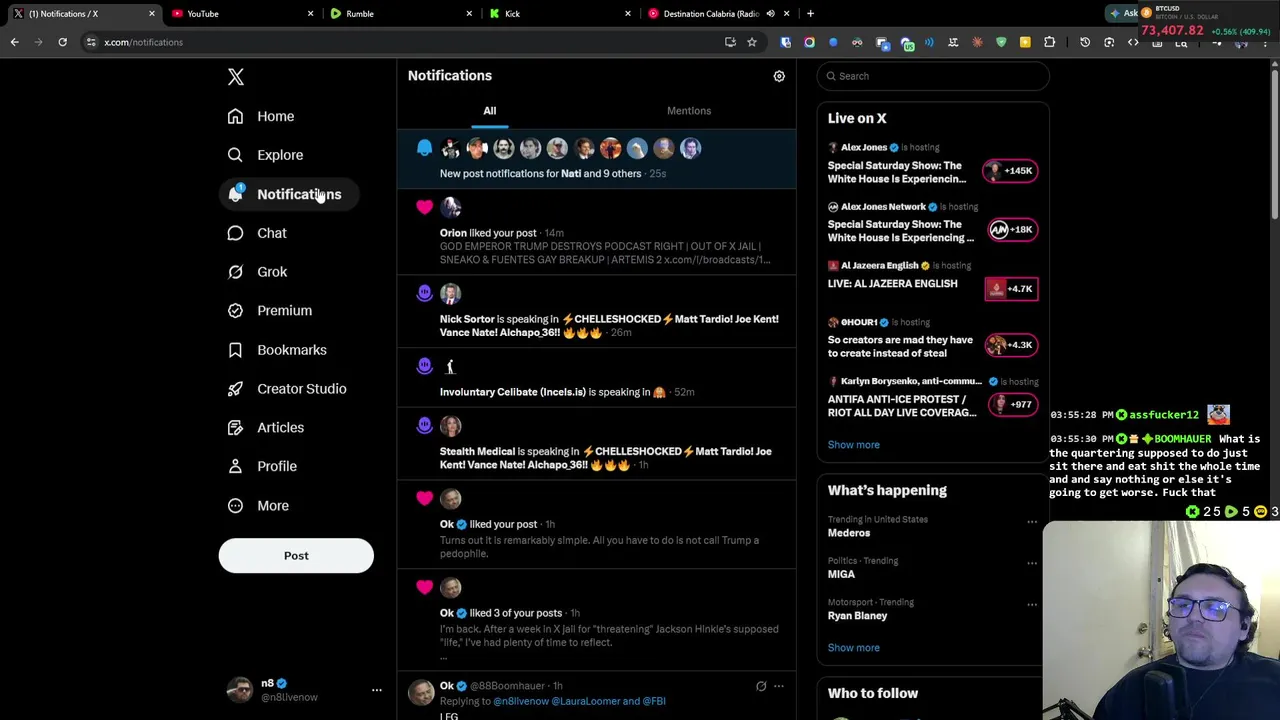Click the X logo icon

click(236, 77)
